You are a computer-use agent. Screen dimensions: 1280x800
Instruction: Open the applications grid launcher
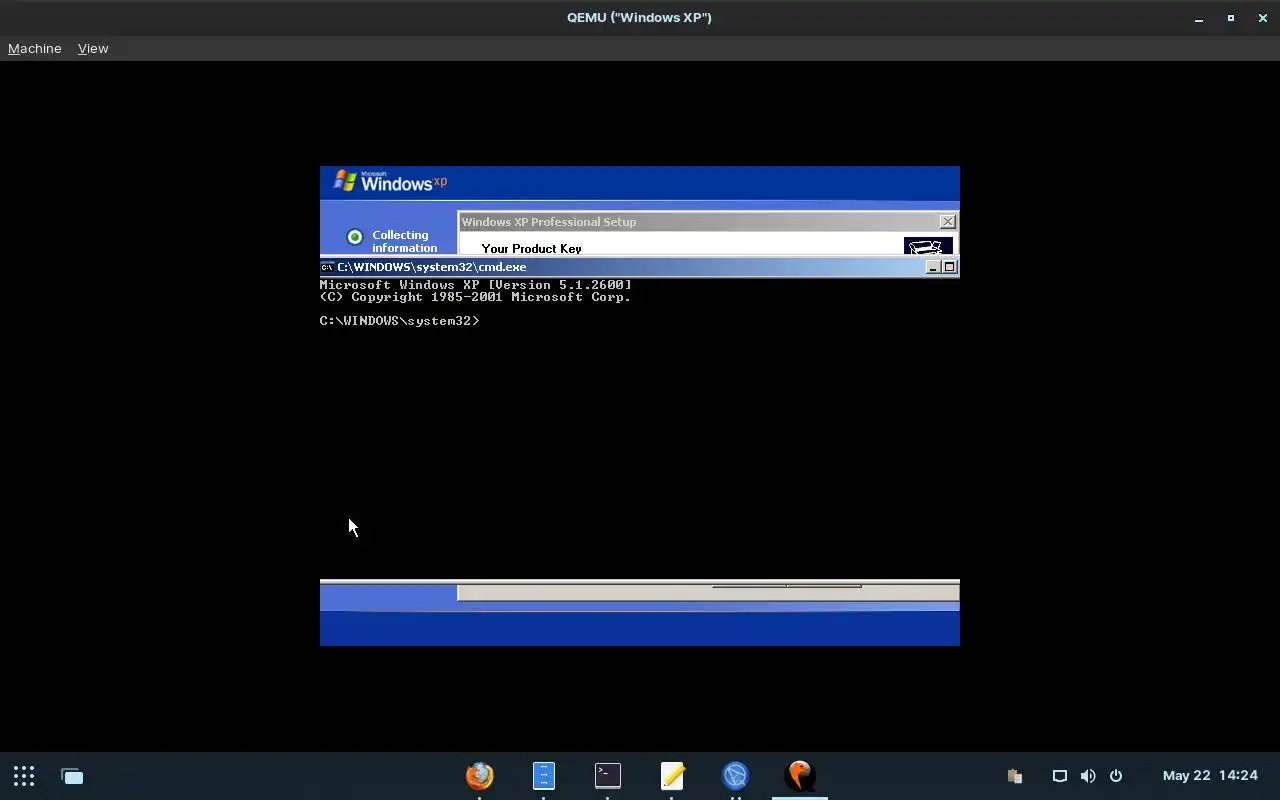pos(24,776)
